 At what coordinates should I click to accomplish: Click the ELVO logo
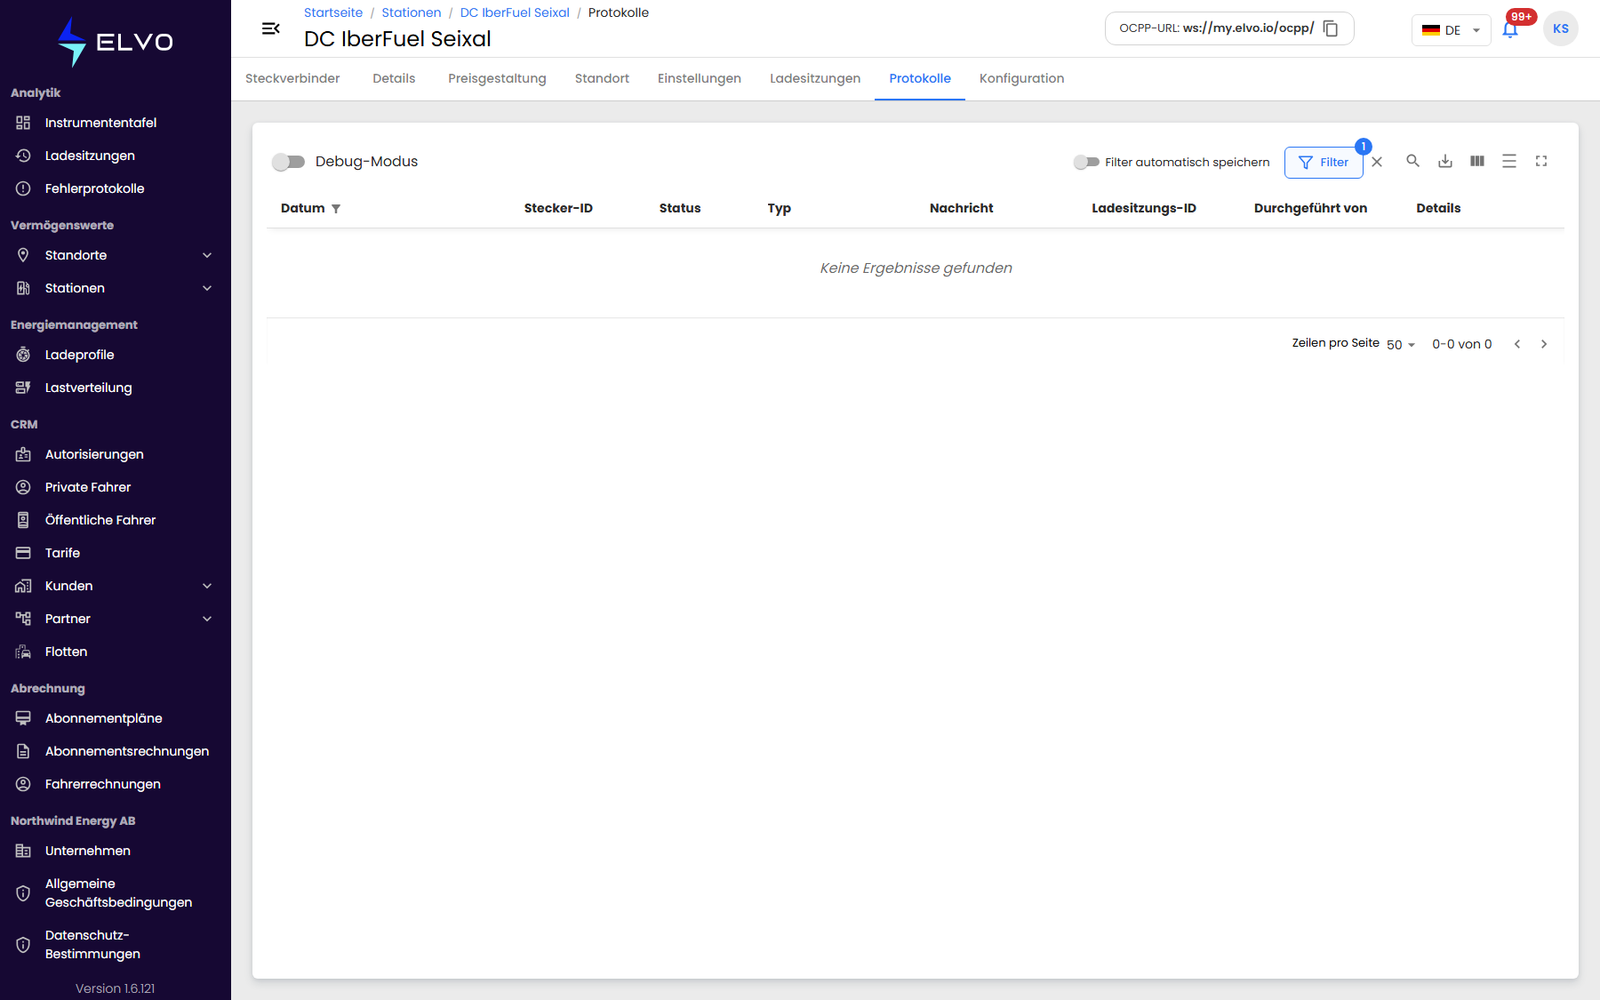click(115, 42)
